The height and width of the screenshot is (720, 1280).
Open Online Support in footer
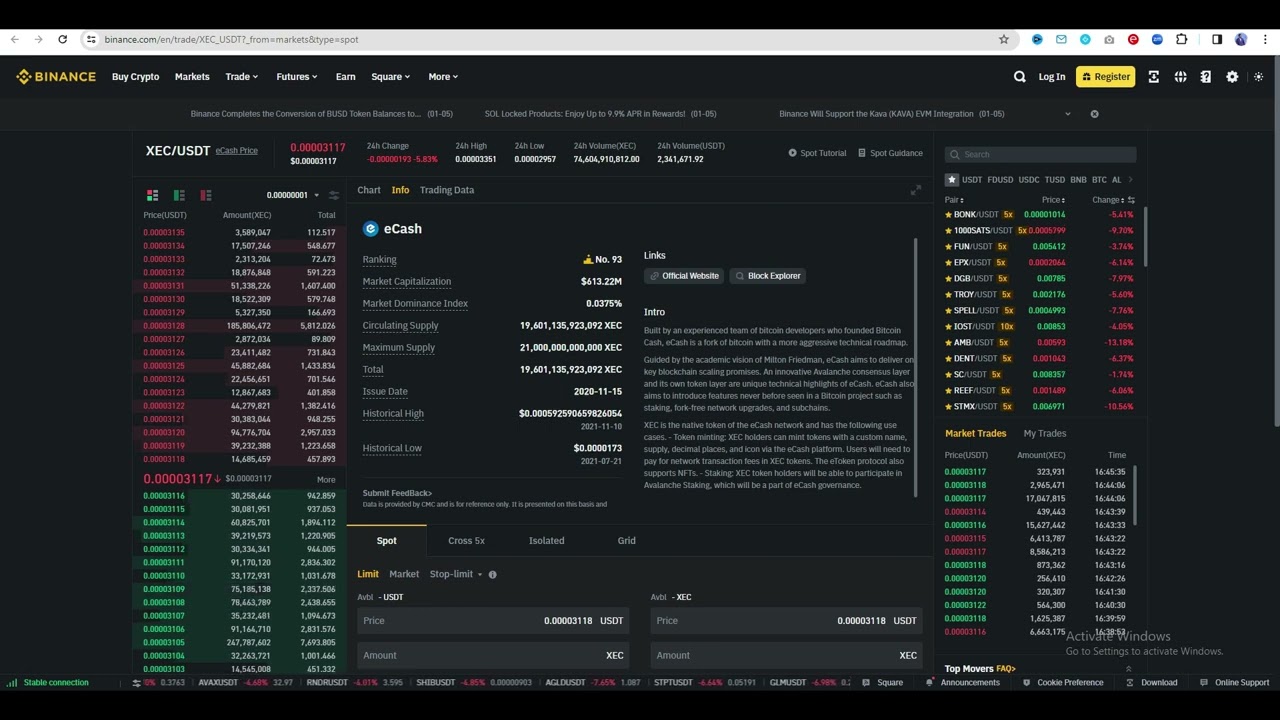tap(1235, 683)
